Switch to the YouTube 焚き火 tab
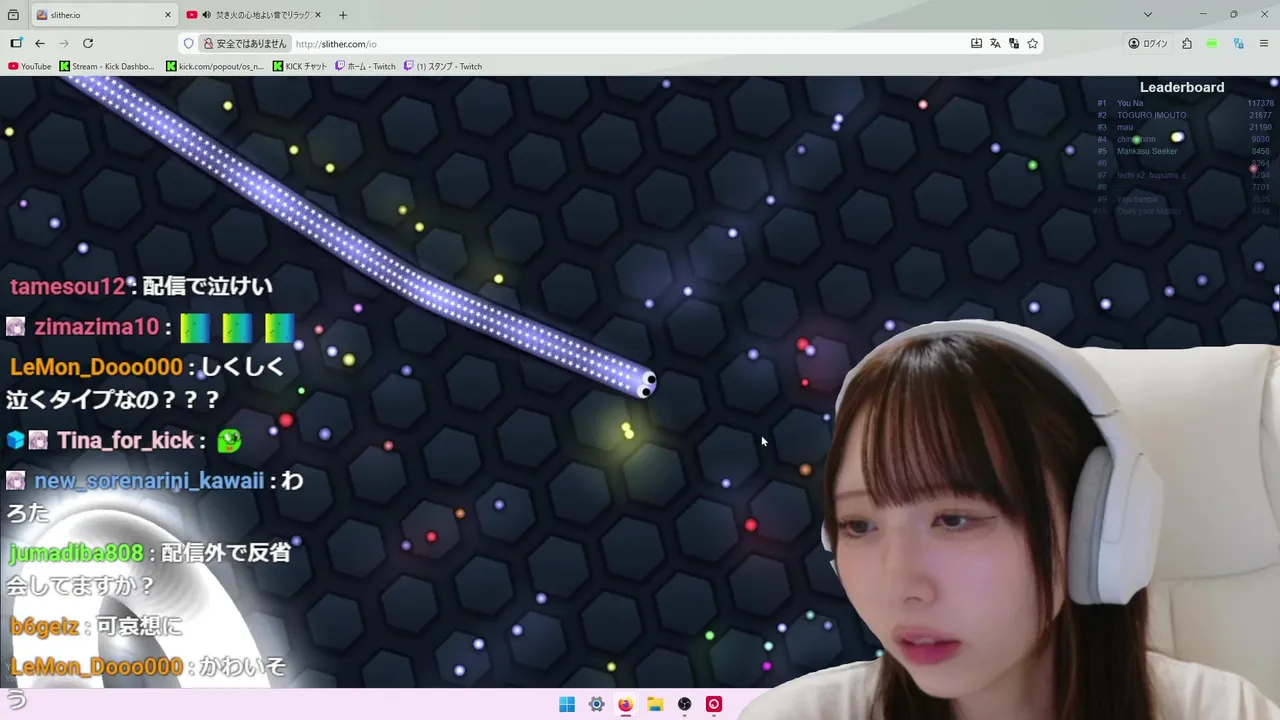The image size is (1280, 720). [x=256, y=15]
